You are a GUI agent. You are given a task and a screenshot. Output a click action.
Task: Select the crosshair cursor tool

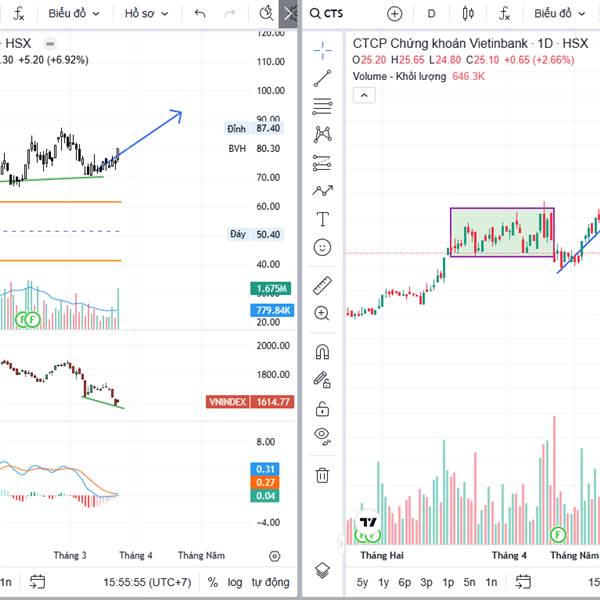(x=322, y=49)
